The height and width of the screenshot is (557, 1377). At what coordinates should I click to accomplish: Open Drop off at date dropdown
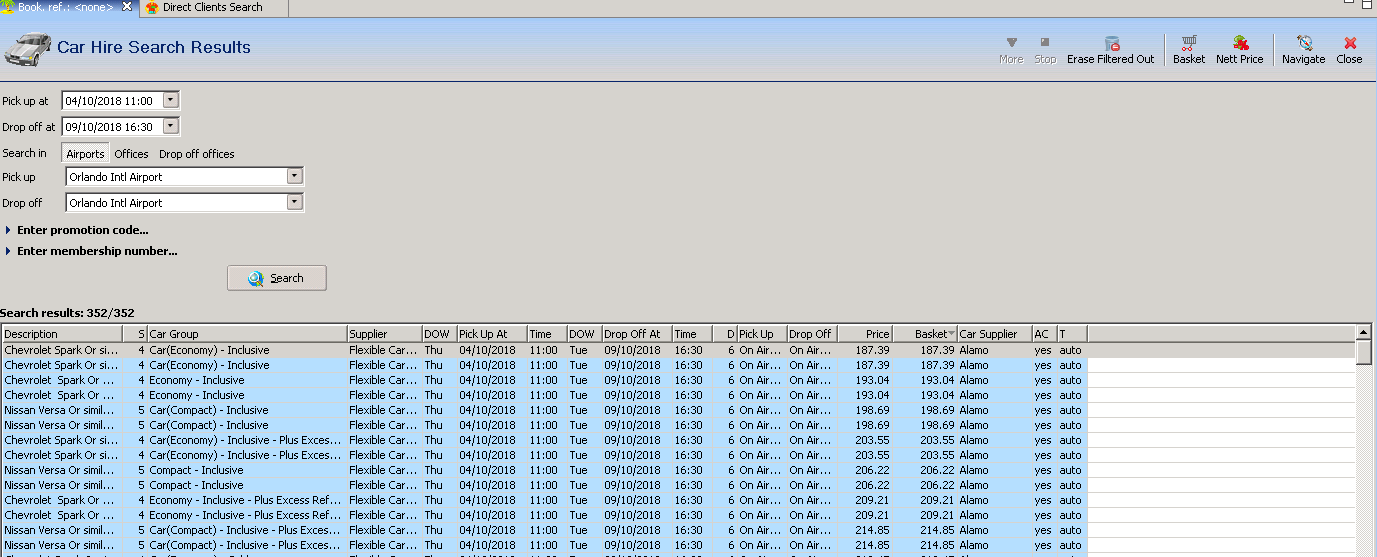(x=170, y=127)
